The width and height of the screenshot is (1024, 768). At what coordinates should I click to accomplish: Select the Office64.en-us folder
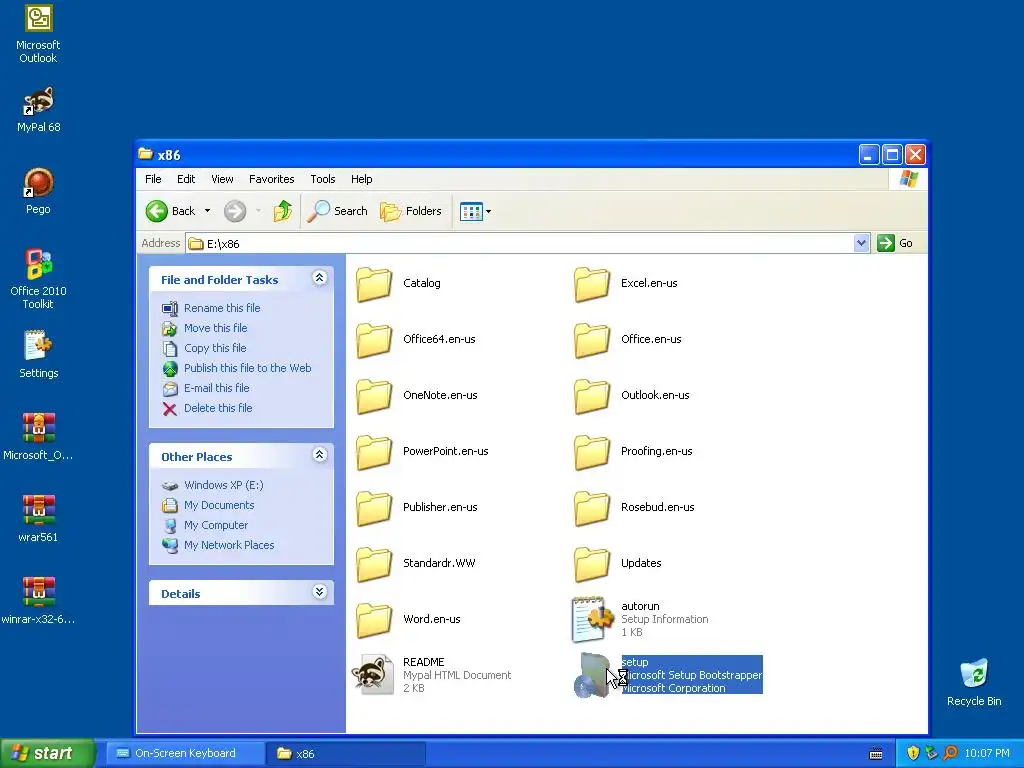click(x=415, y=340)
